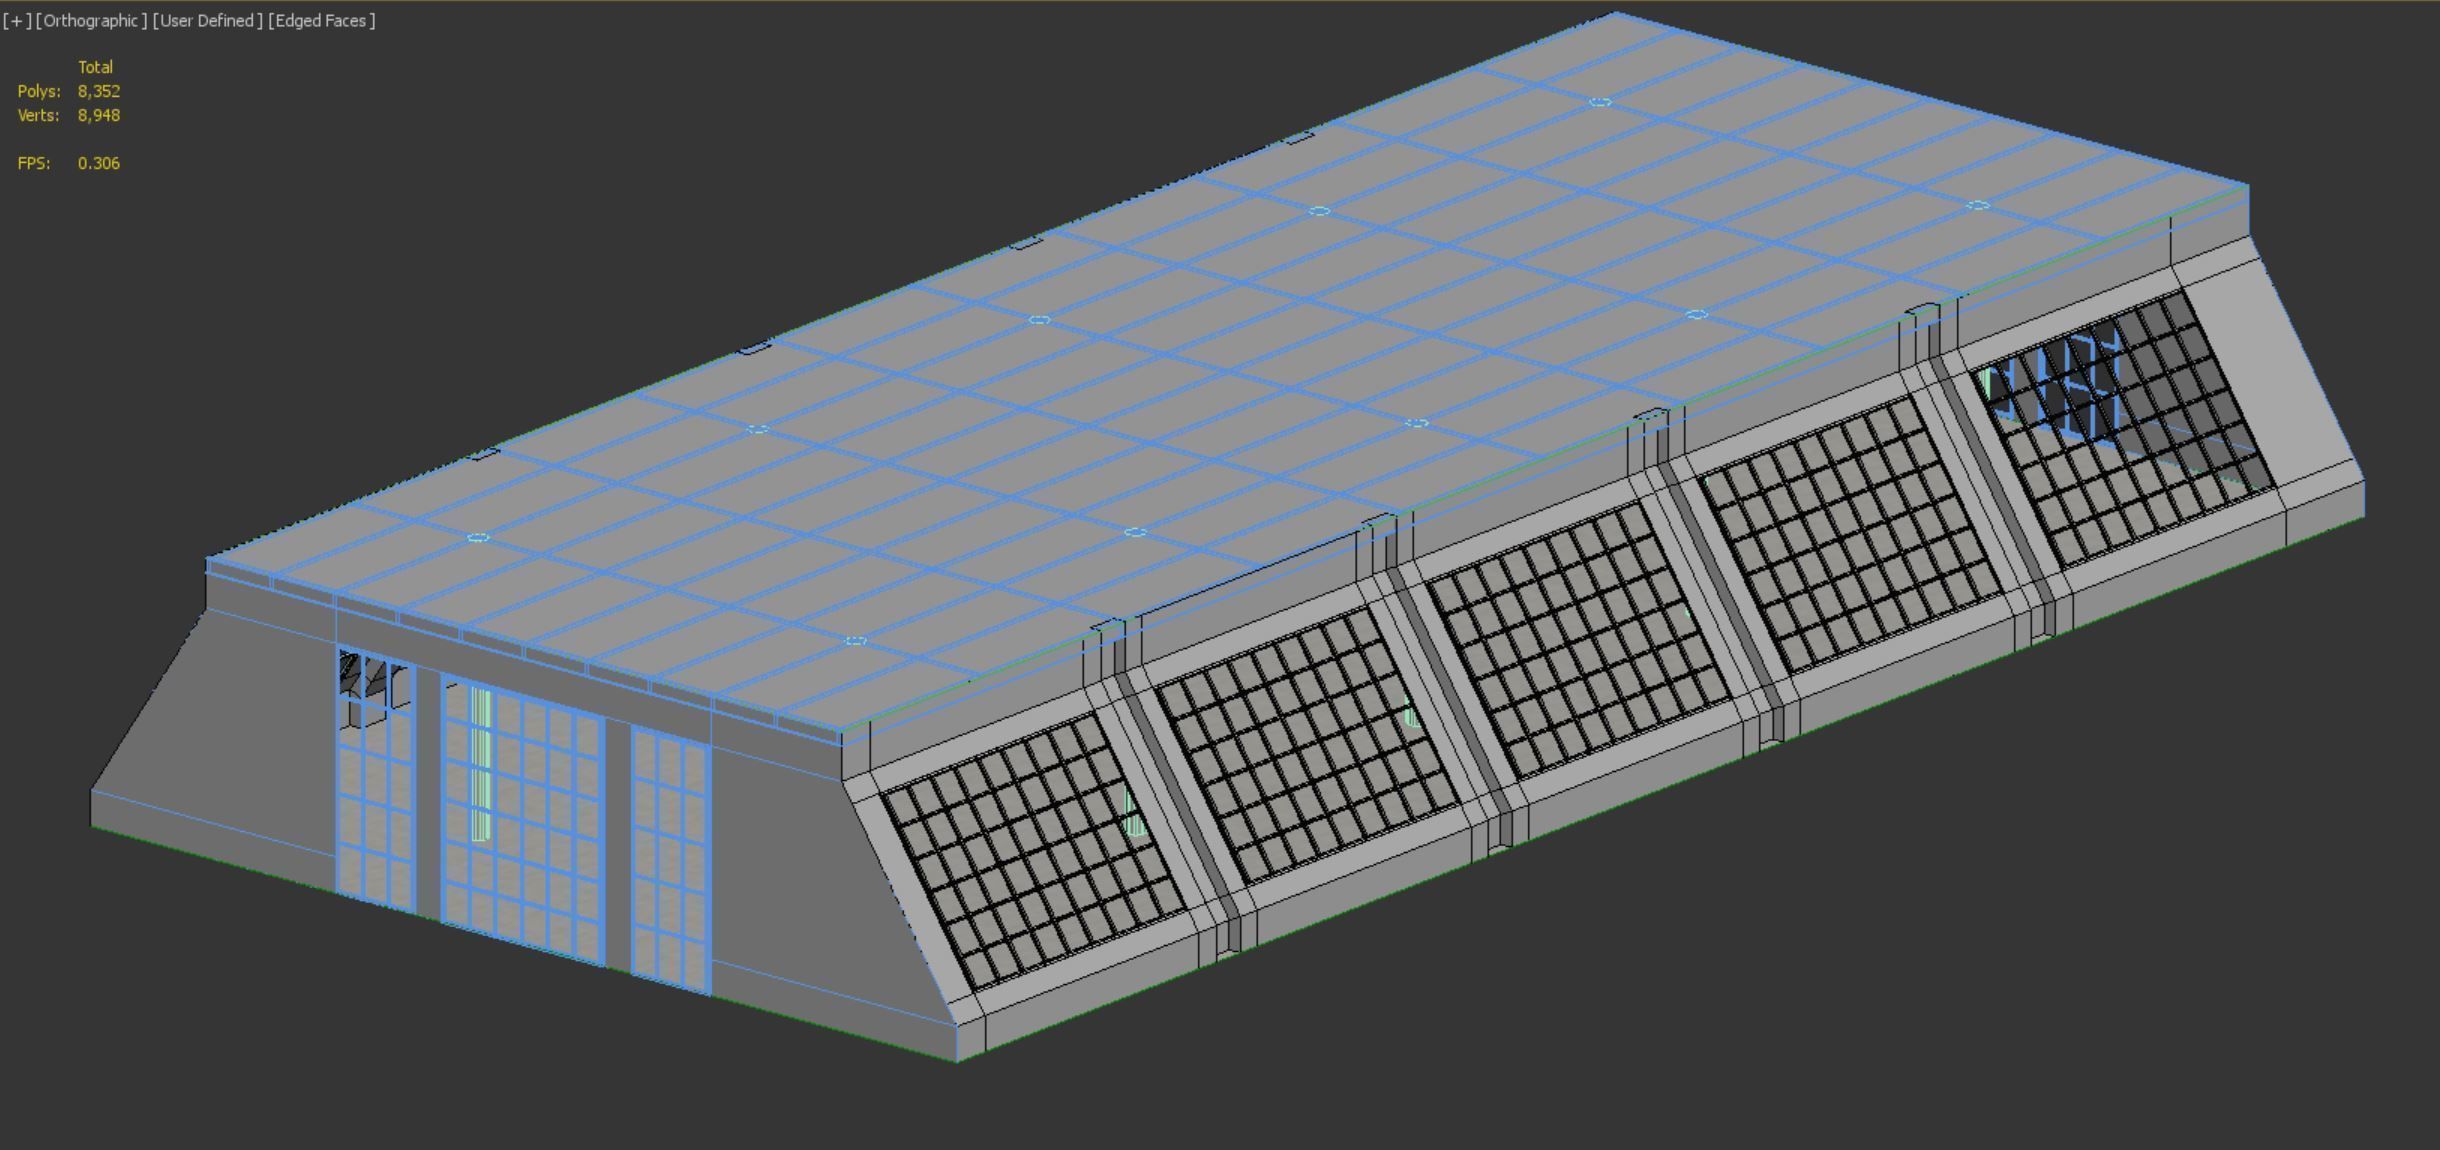
Task: Click the FPS value readout
Action: coord(98,163)
